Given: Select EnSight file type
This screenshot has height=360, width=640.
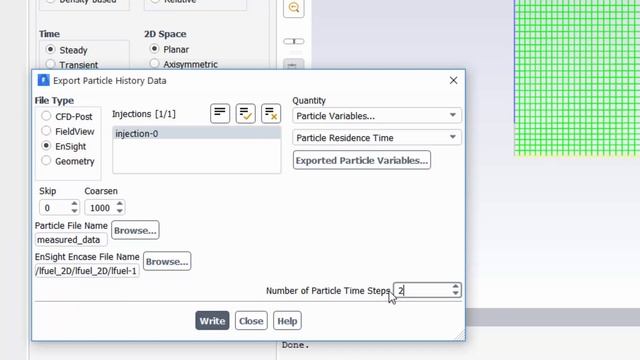Looking at the screenshot, I should tap(46, 146).
